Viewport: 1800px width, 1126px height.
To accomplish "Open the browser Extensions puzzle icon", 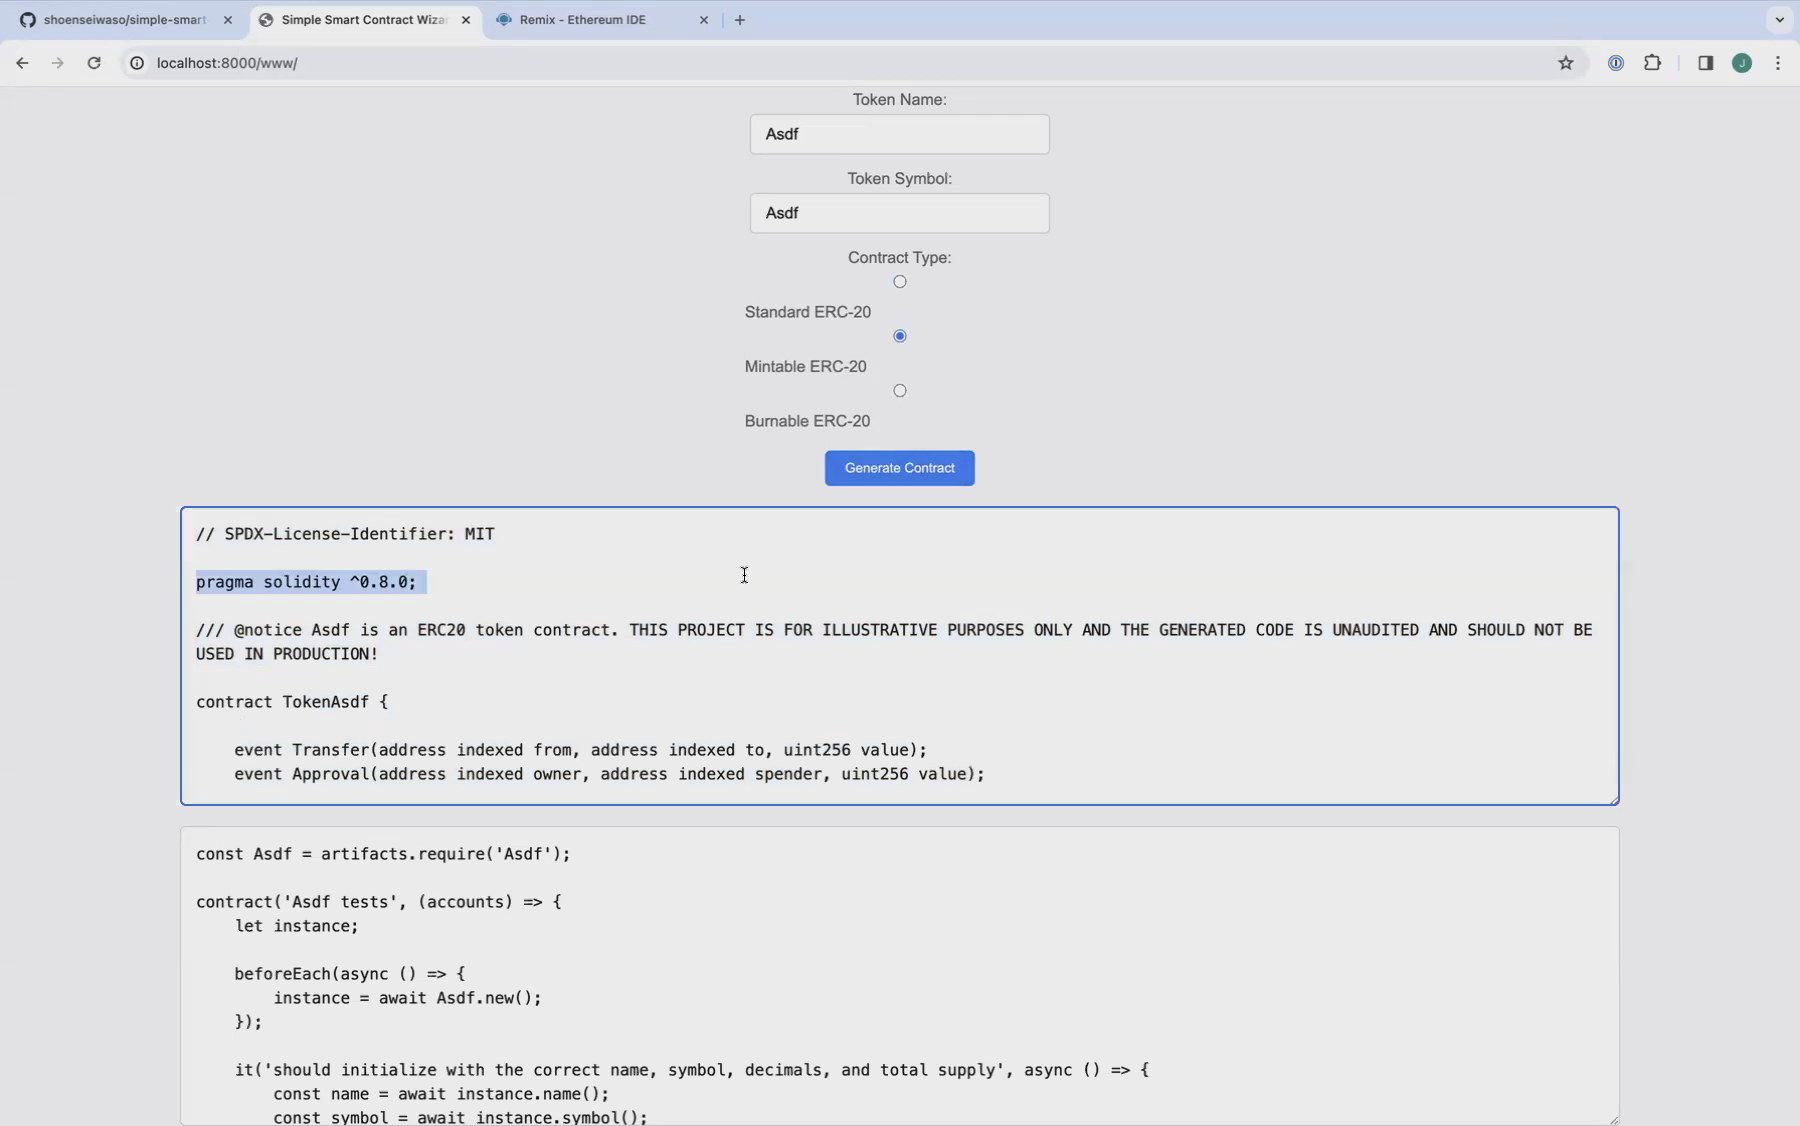I will coord(1653,62).
